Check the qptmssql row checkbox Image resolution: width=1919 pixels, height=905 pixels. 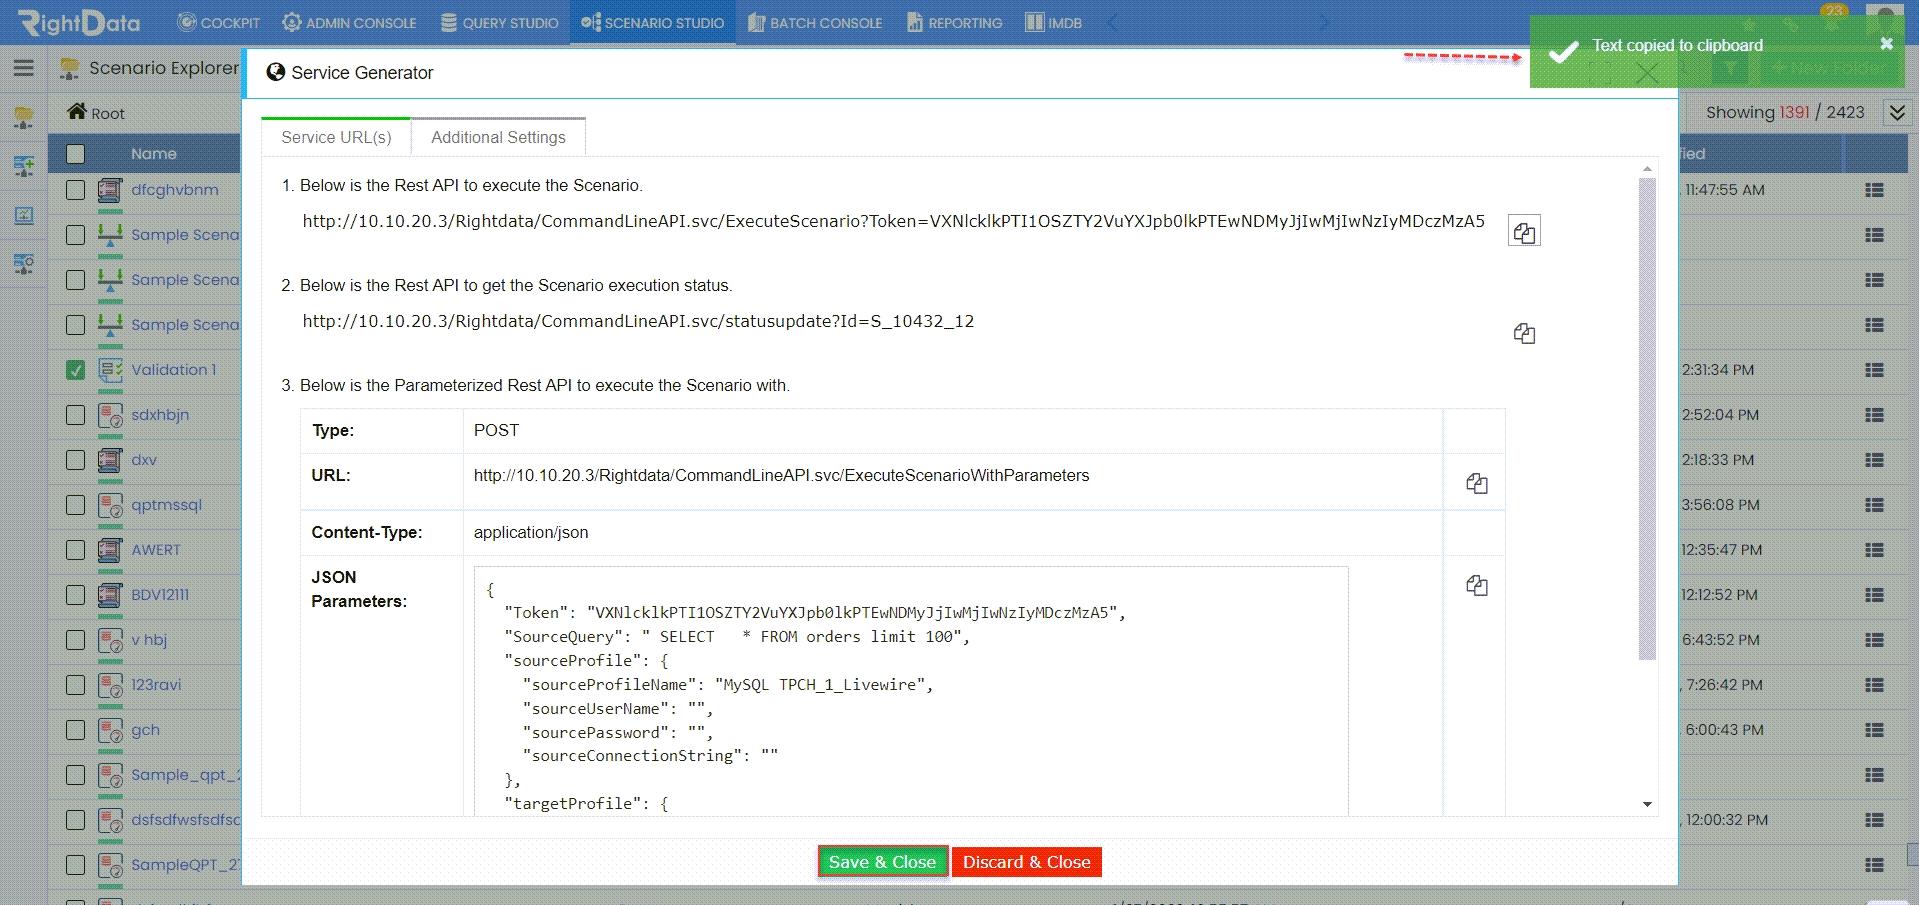tap(76, 505)
